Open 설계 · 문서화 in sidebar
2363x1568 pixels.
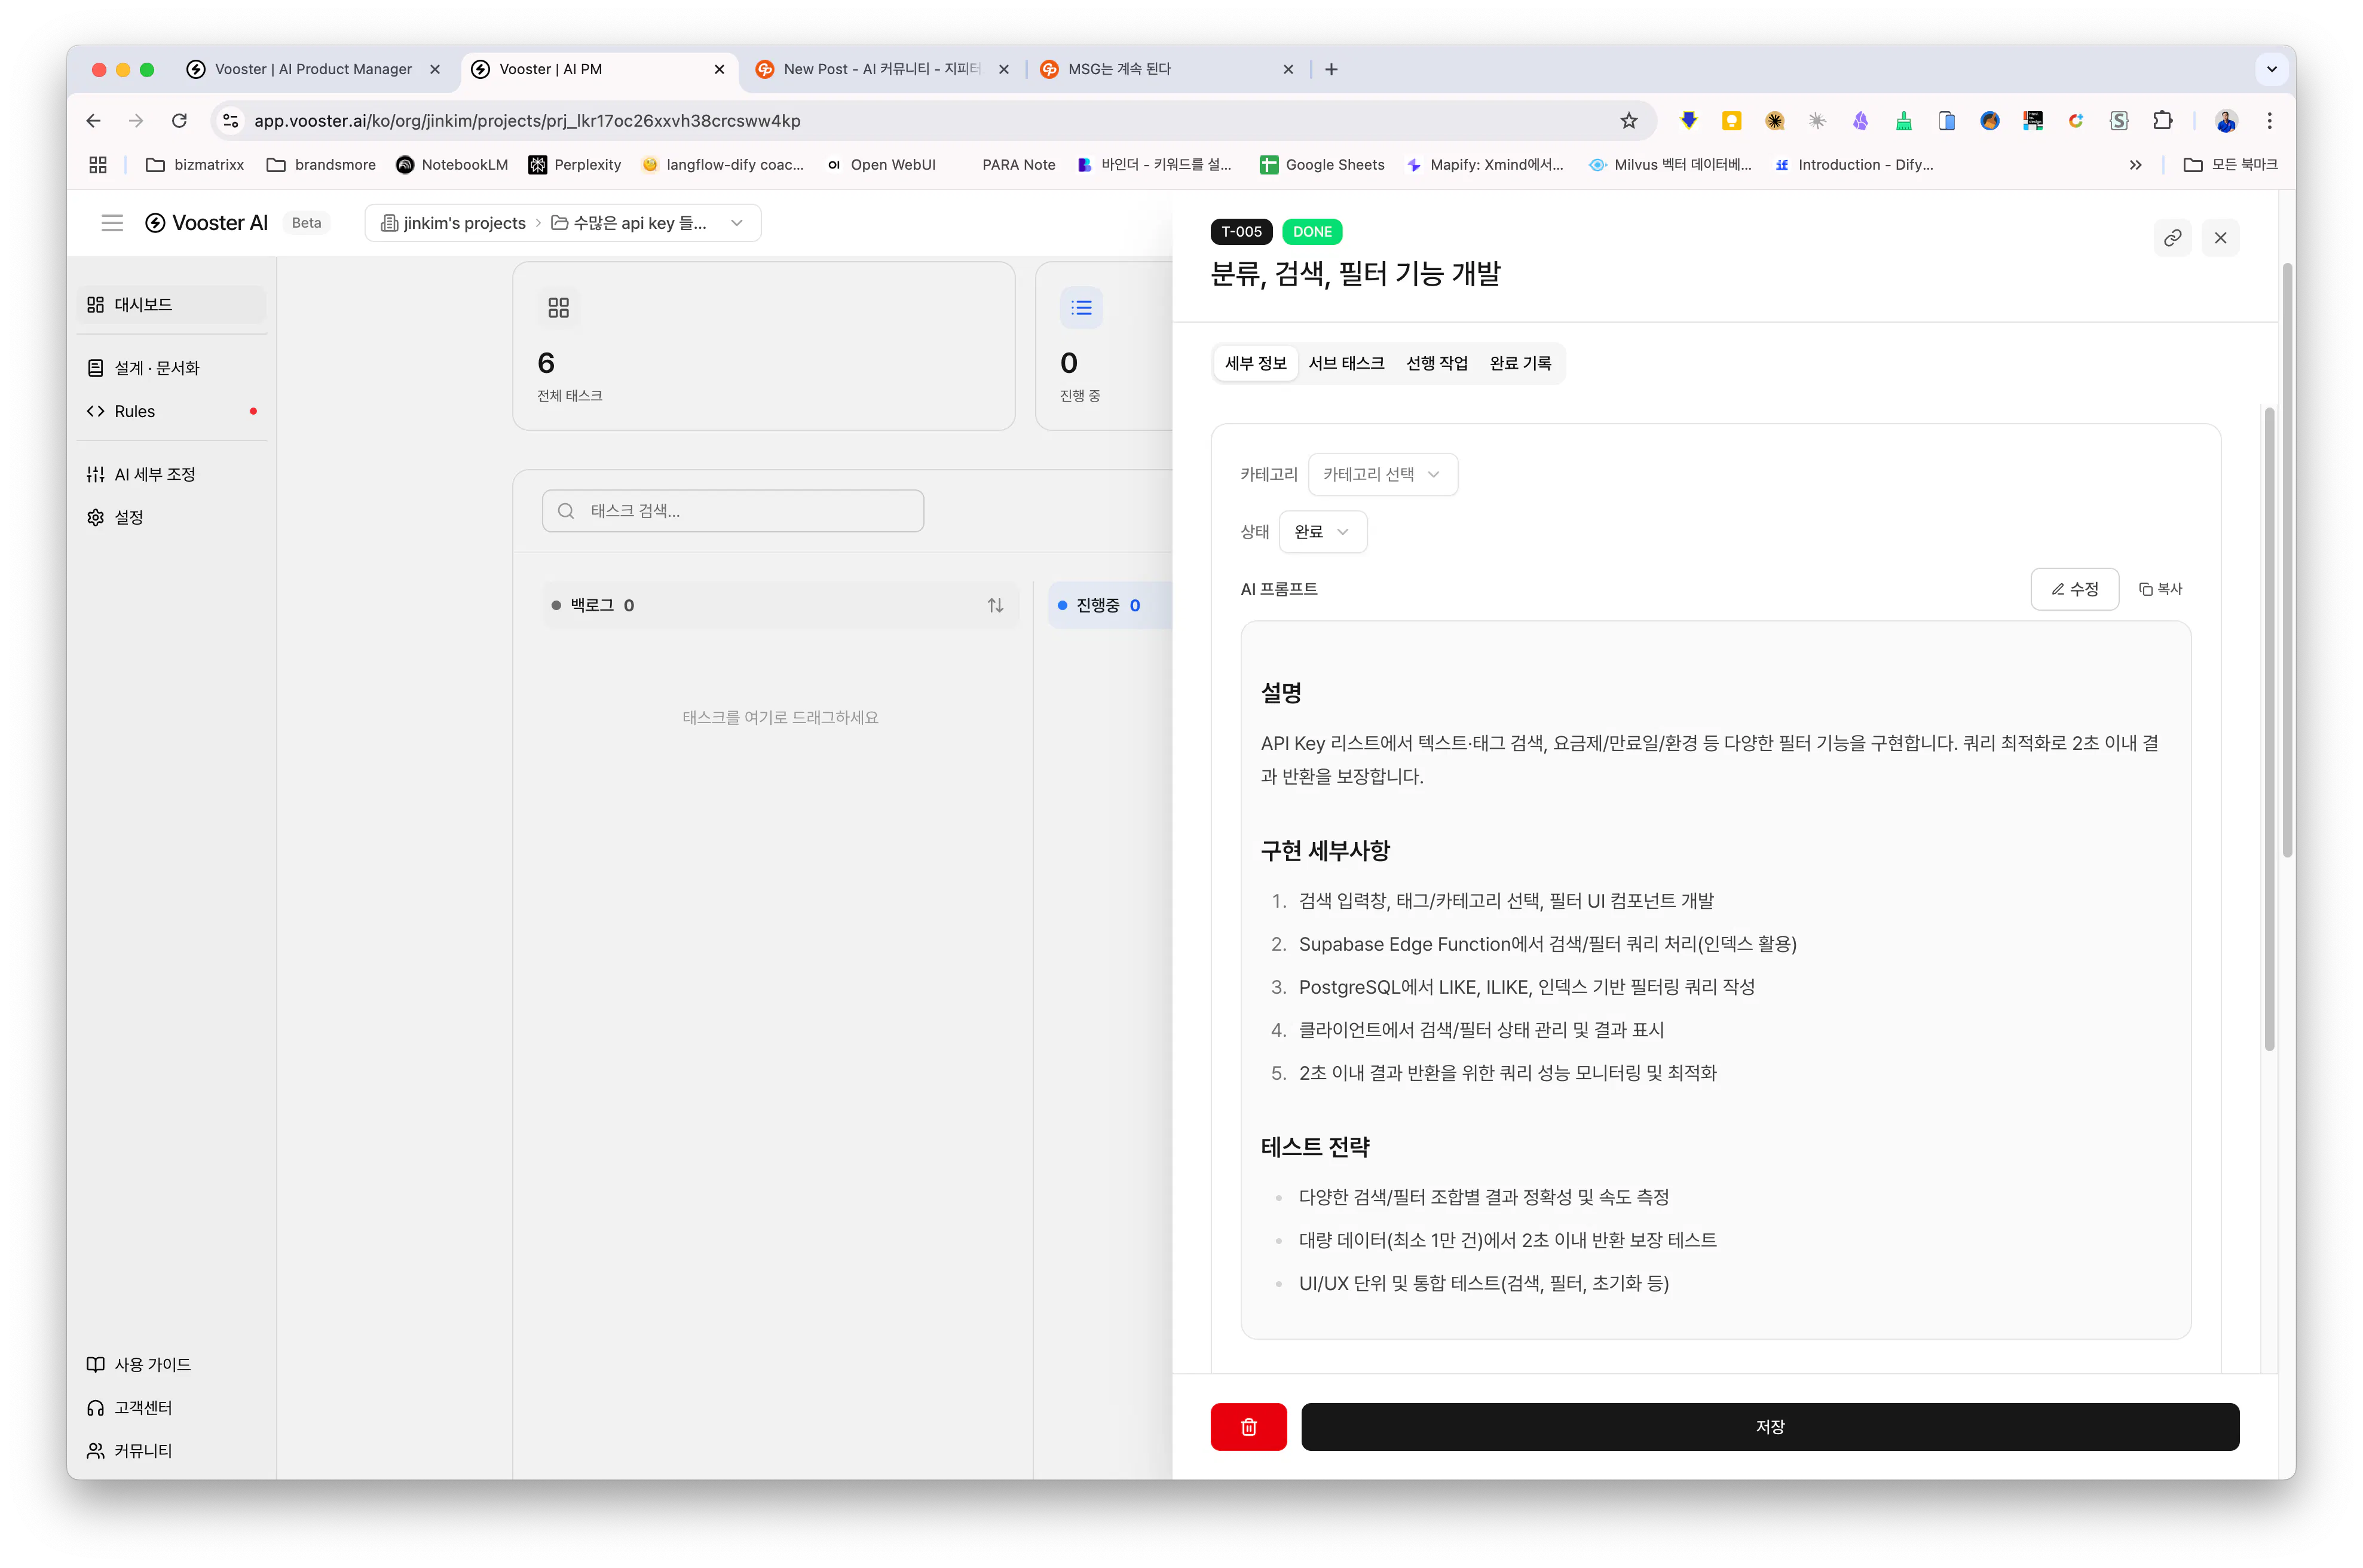tap(171, 368)
